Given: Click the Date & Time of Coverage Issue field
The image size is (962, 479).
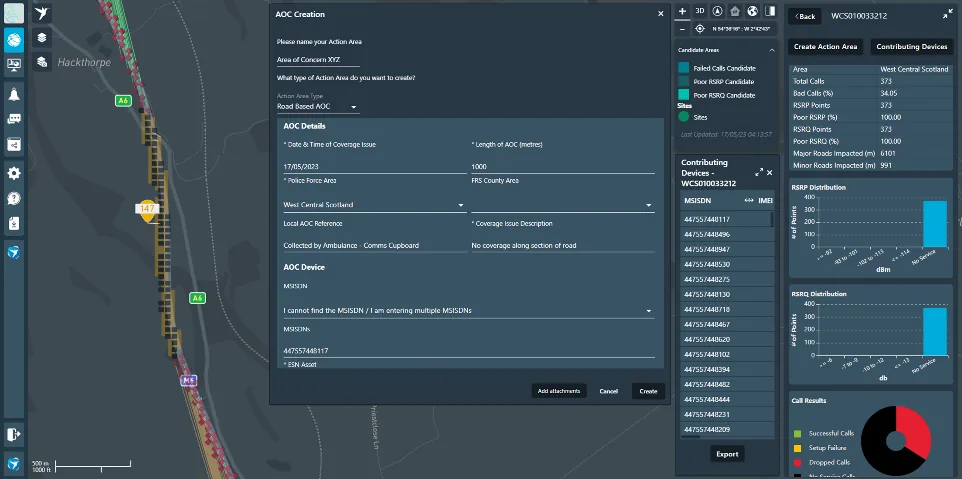Looking at the screenshot, I should [374, 167].
